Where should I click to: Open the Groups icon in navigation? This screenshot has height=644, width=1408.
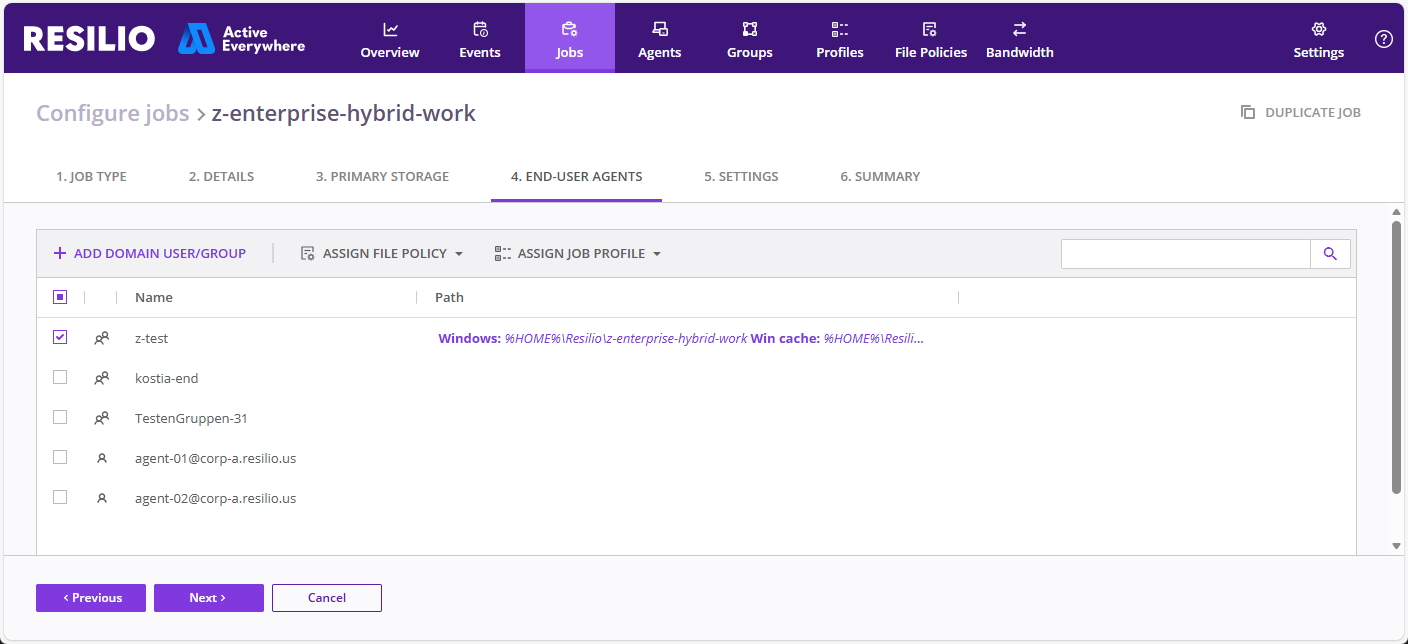[750, 29]
